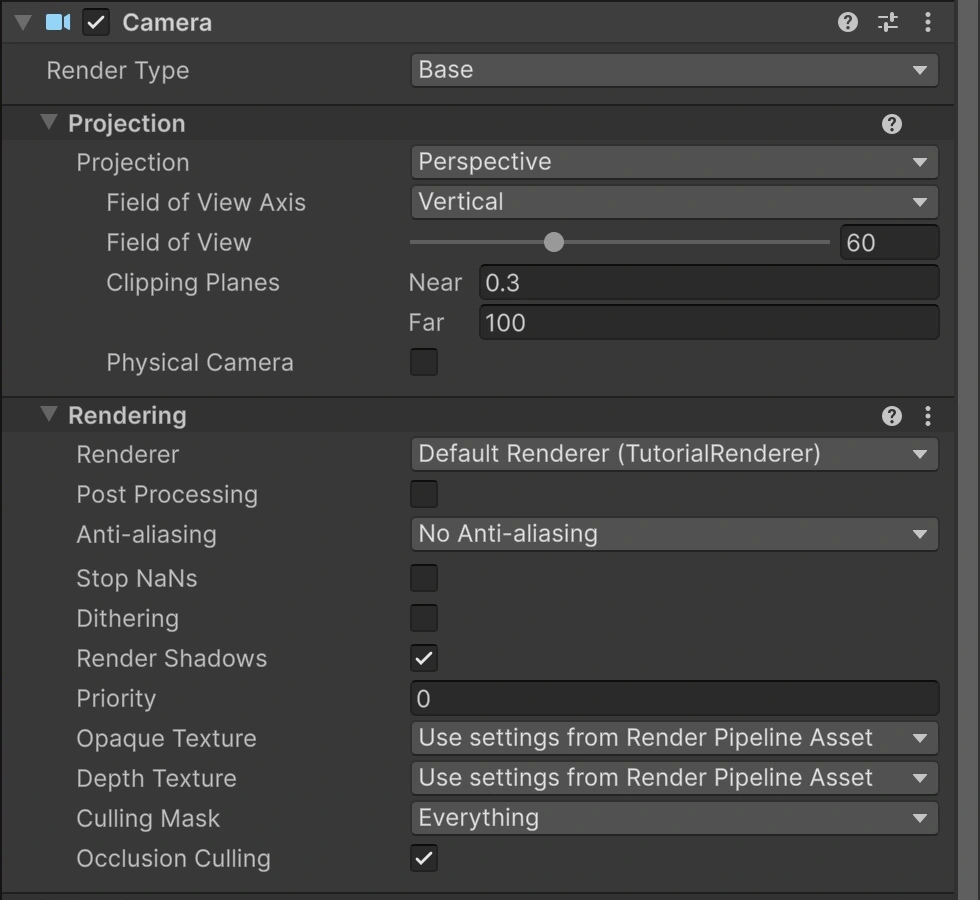Open the Renderer dropdown
The image size is (980, 900).
[674, 454]
